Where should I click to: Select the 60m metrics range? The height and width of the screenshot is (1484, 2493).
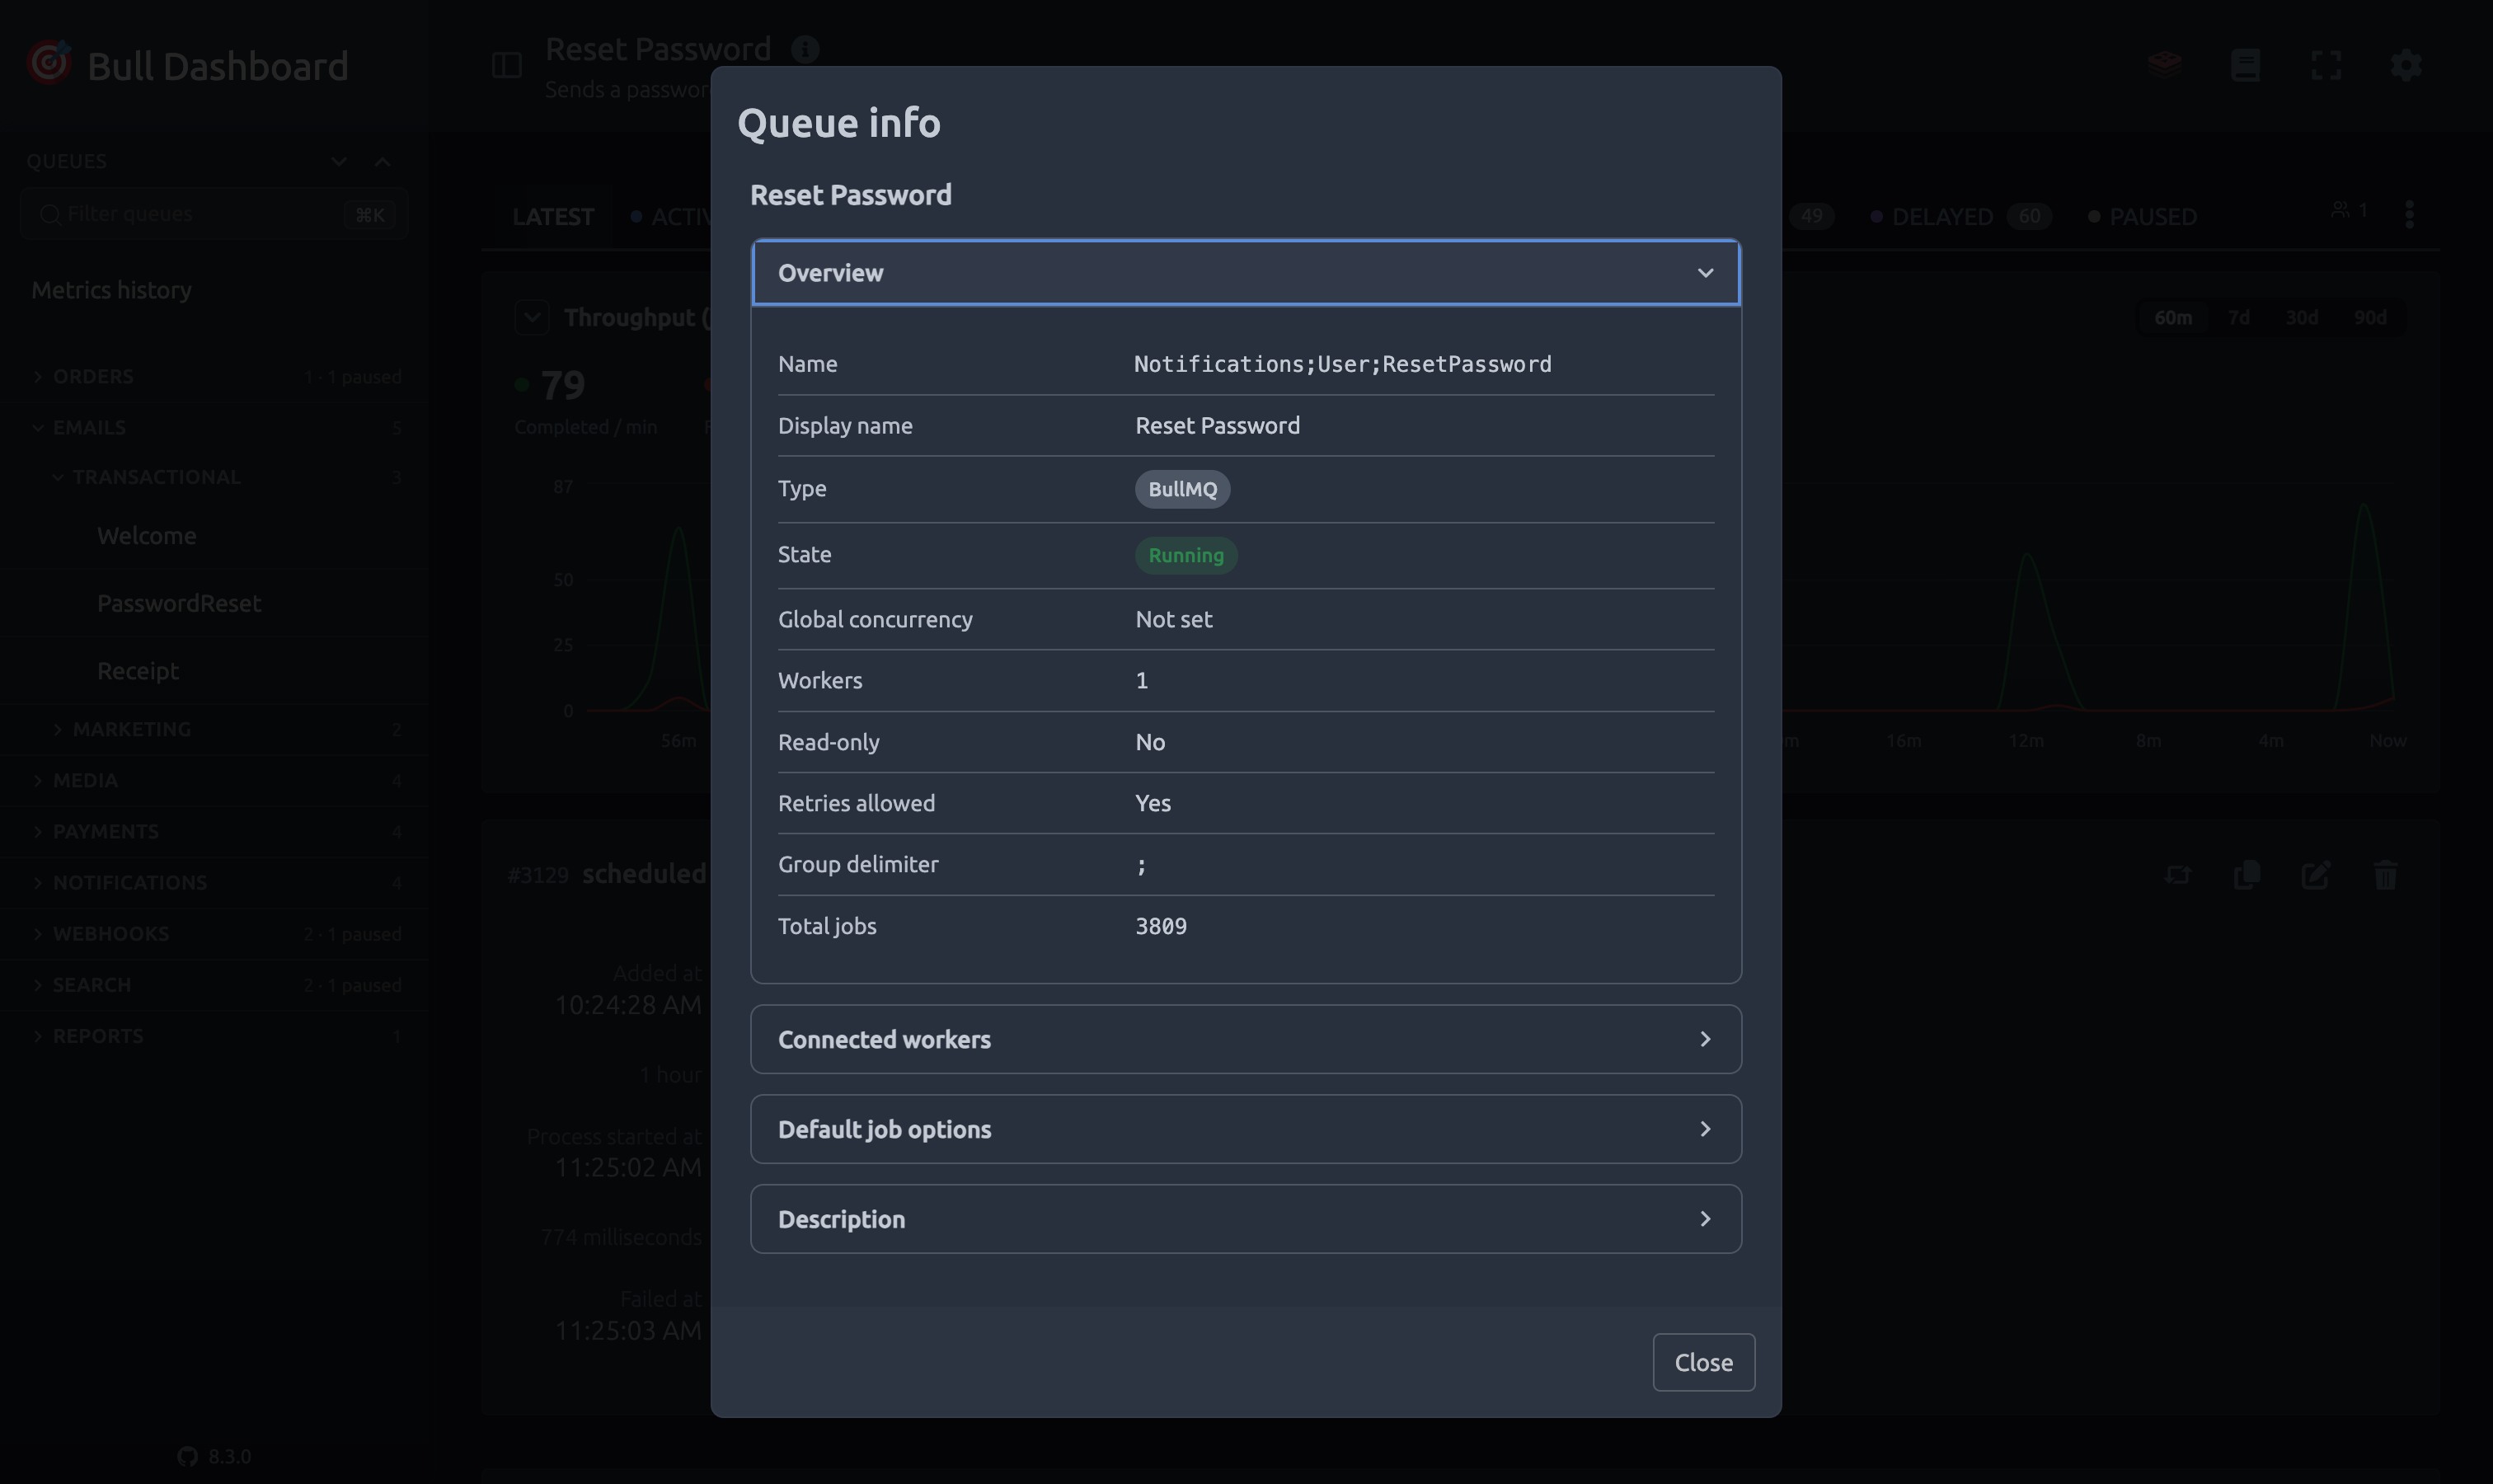2172,317
